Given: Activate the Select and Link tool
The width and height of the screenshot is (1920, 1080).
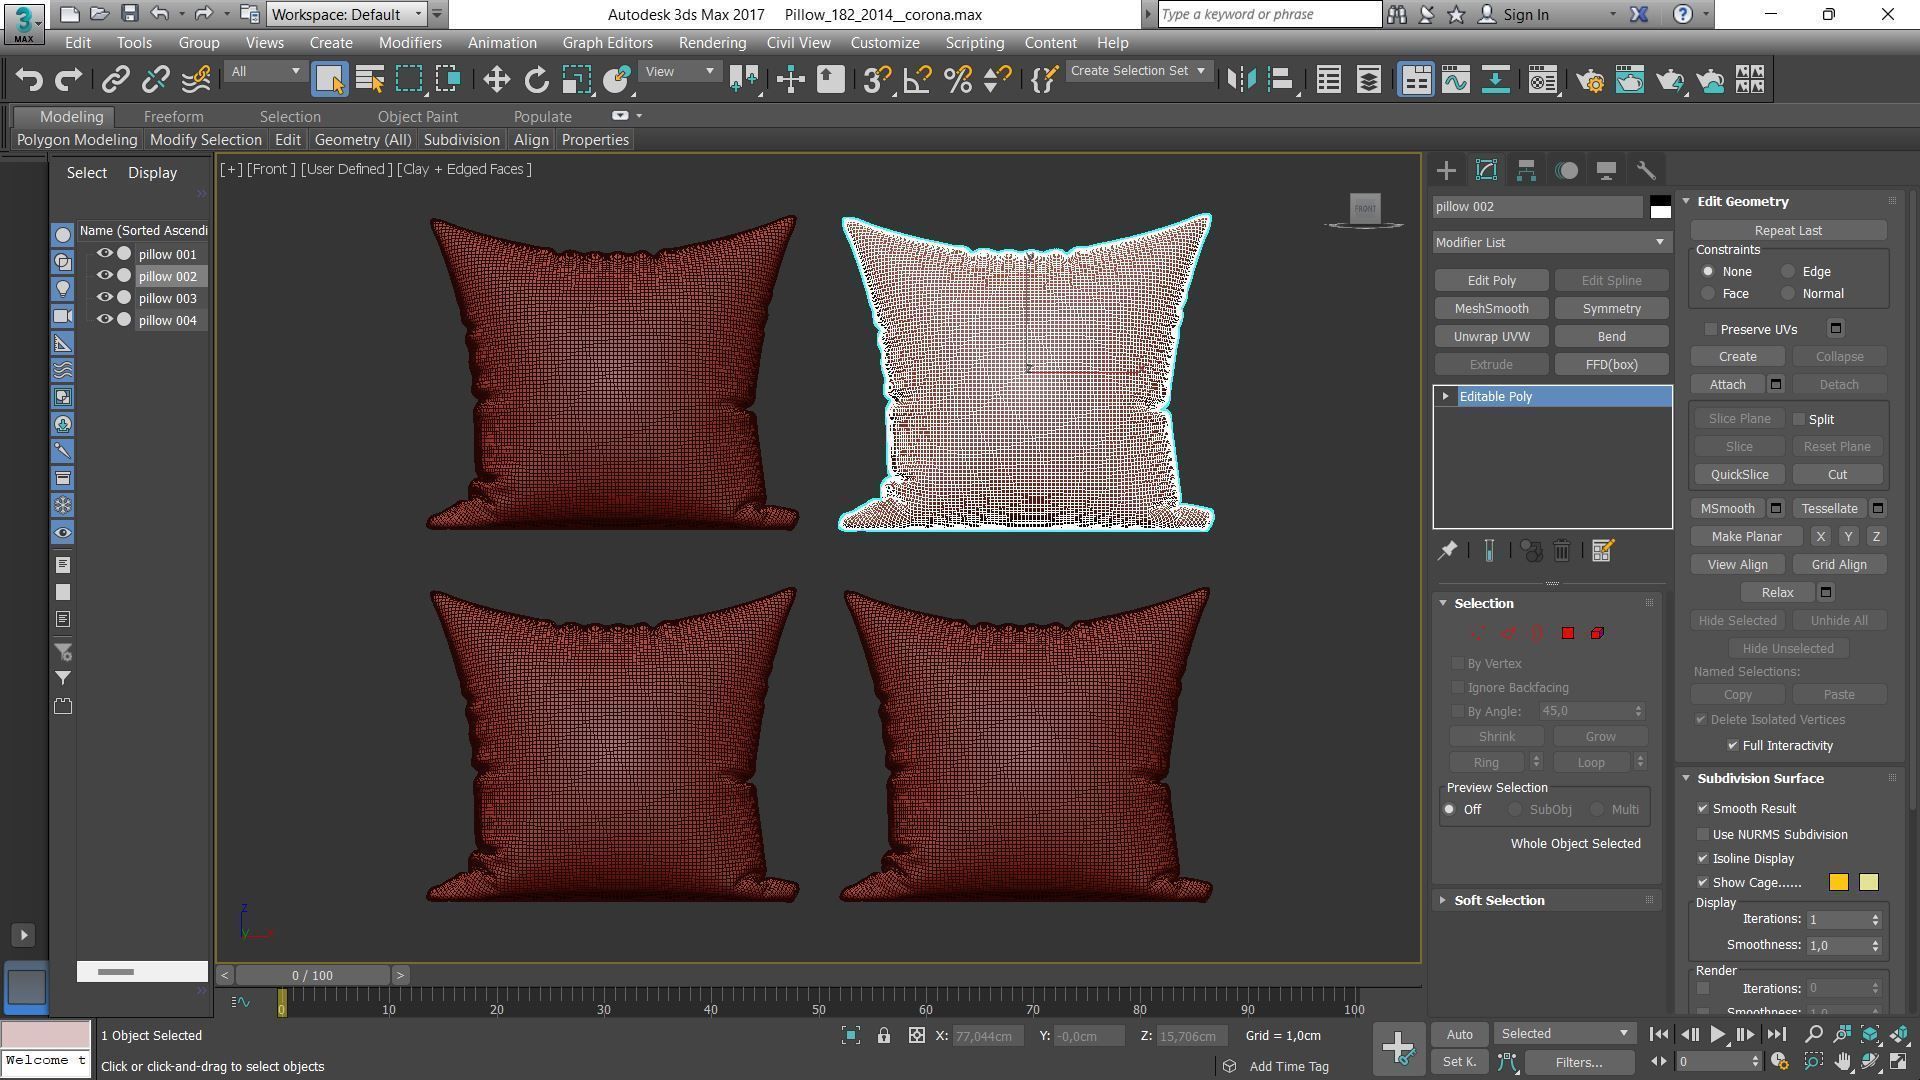Looking at the screenshot, I should coord(116,80).
